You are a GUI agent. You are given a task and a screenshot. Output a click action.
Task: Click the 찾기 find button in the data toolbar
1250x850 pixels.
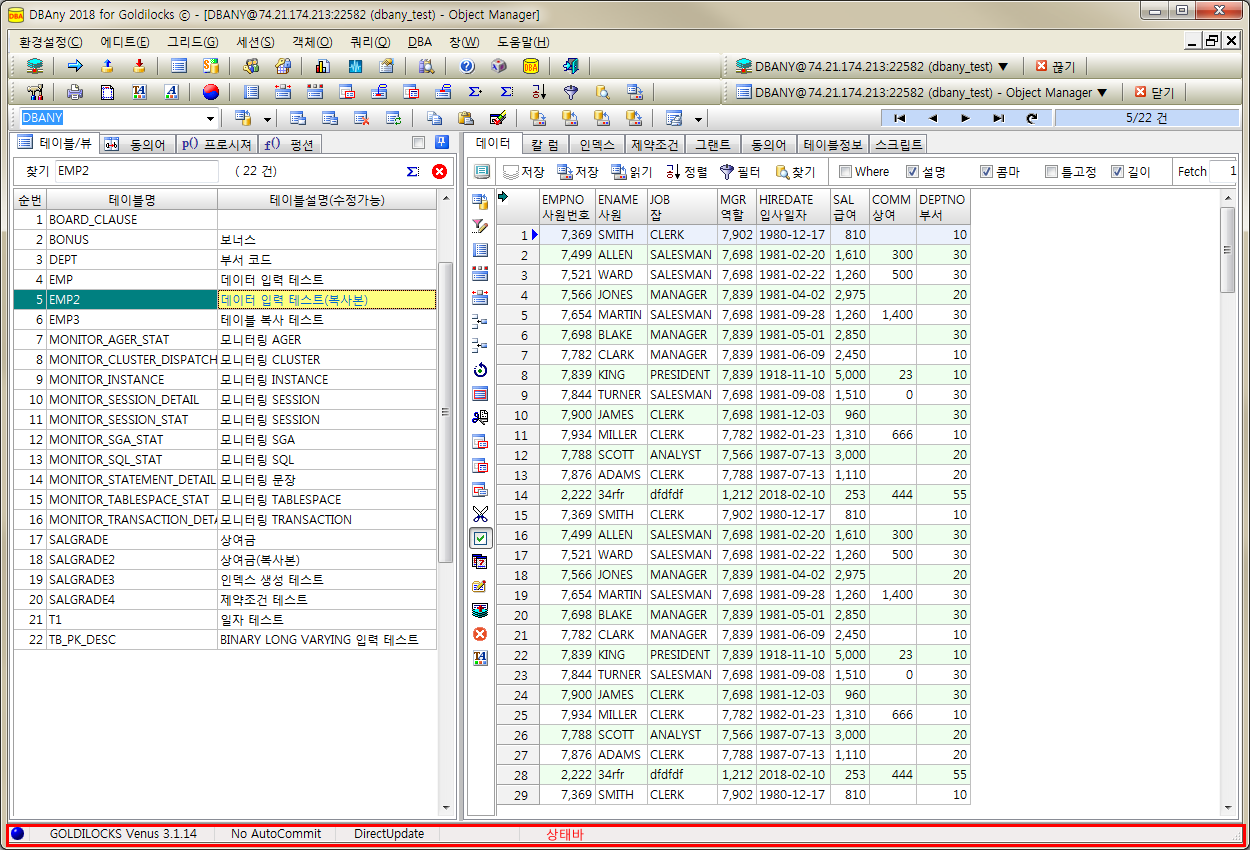click(795, 172)
